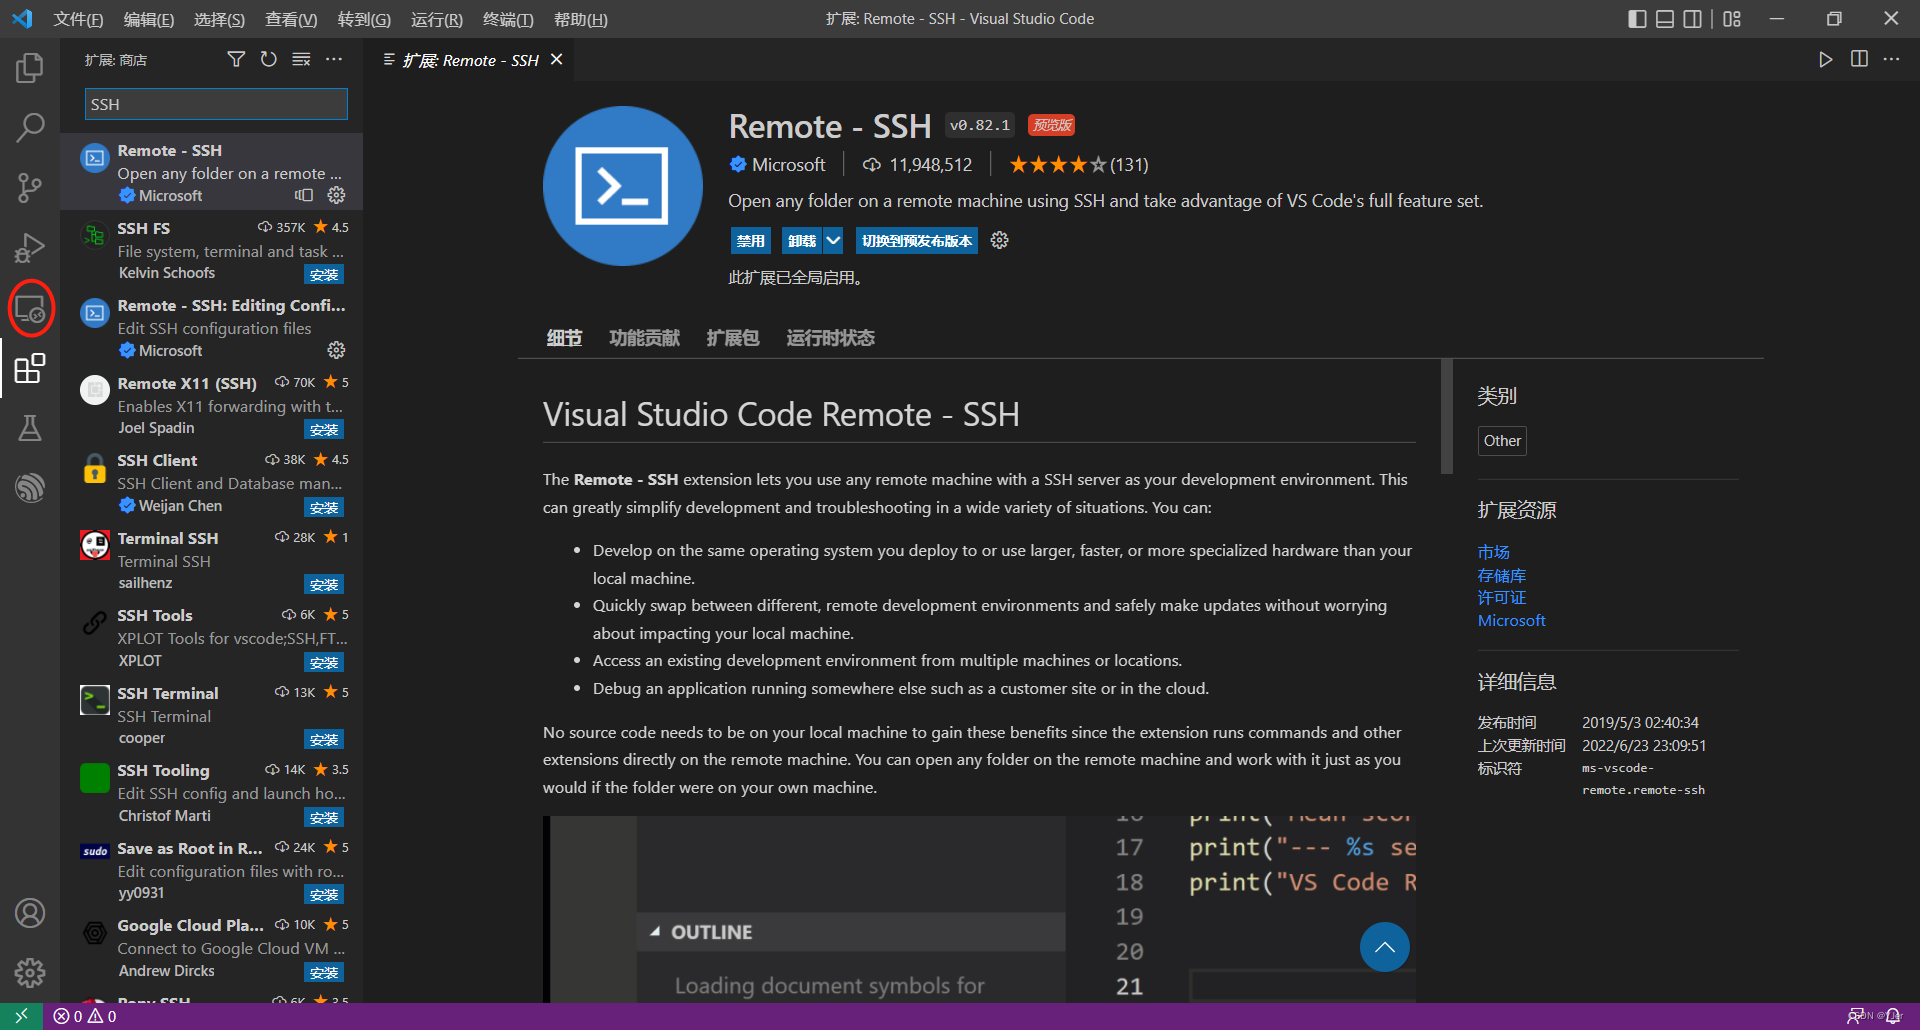Image resolution: width=1920 pixels, height=1030 pixels.
Task: Click the 卸载 uninstall button
Action: (801, 240)
